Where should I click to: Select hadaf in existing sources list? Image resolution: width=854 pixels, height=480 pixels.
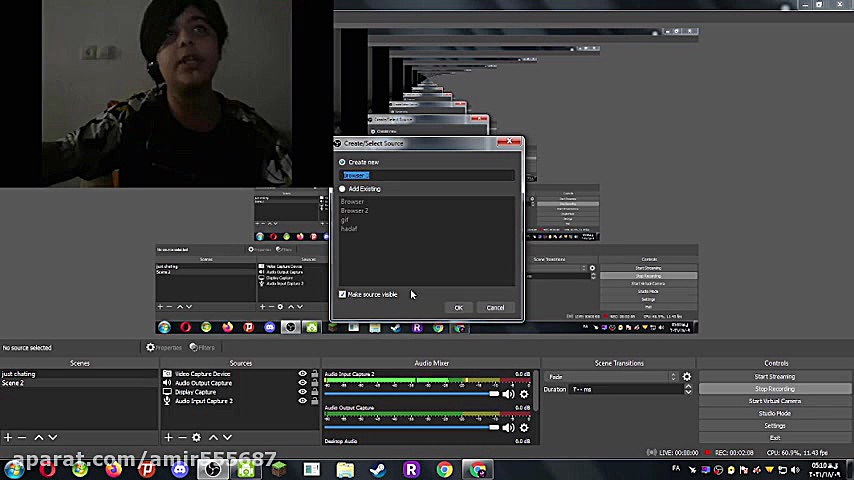pyautogui.click(x=349, y=229)
